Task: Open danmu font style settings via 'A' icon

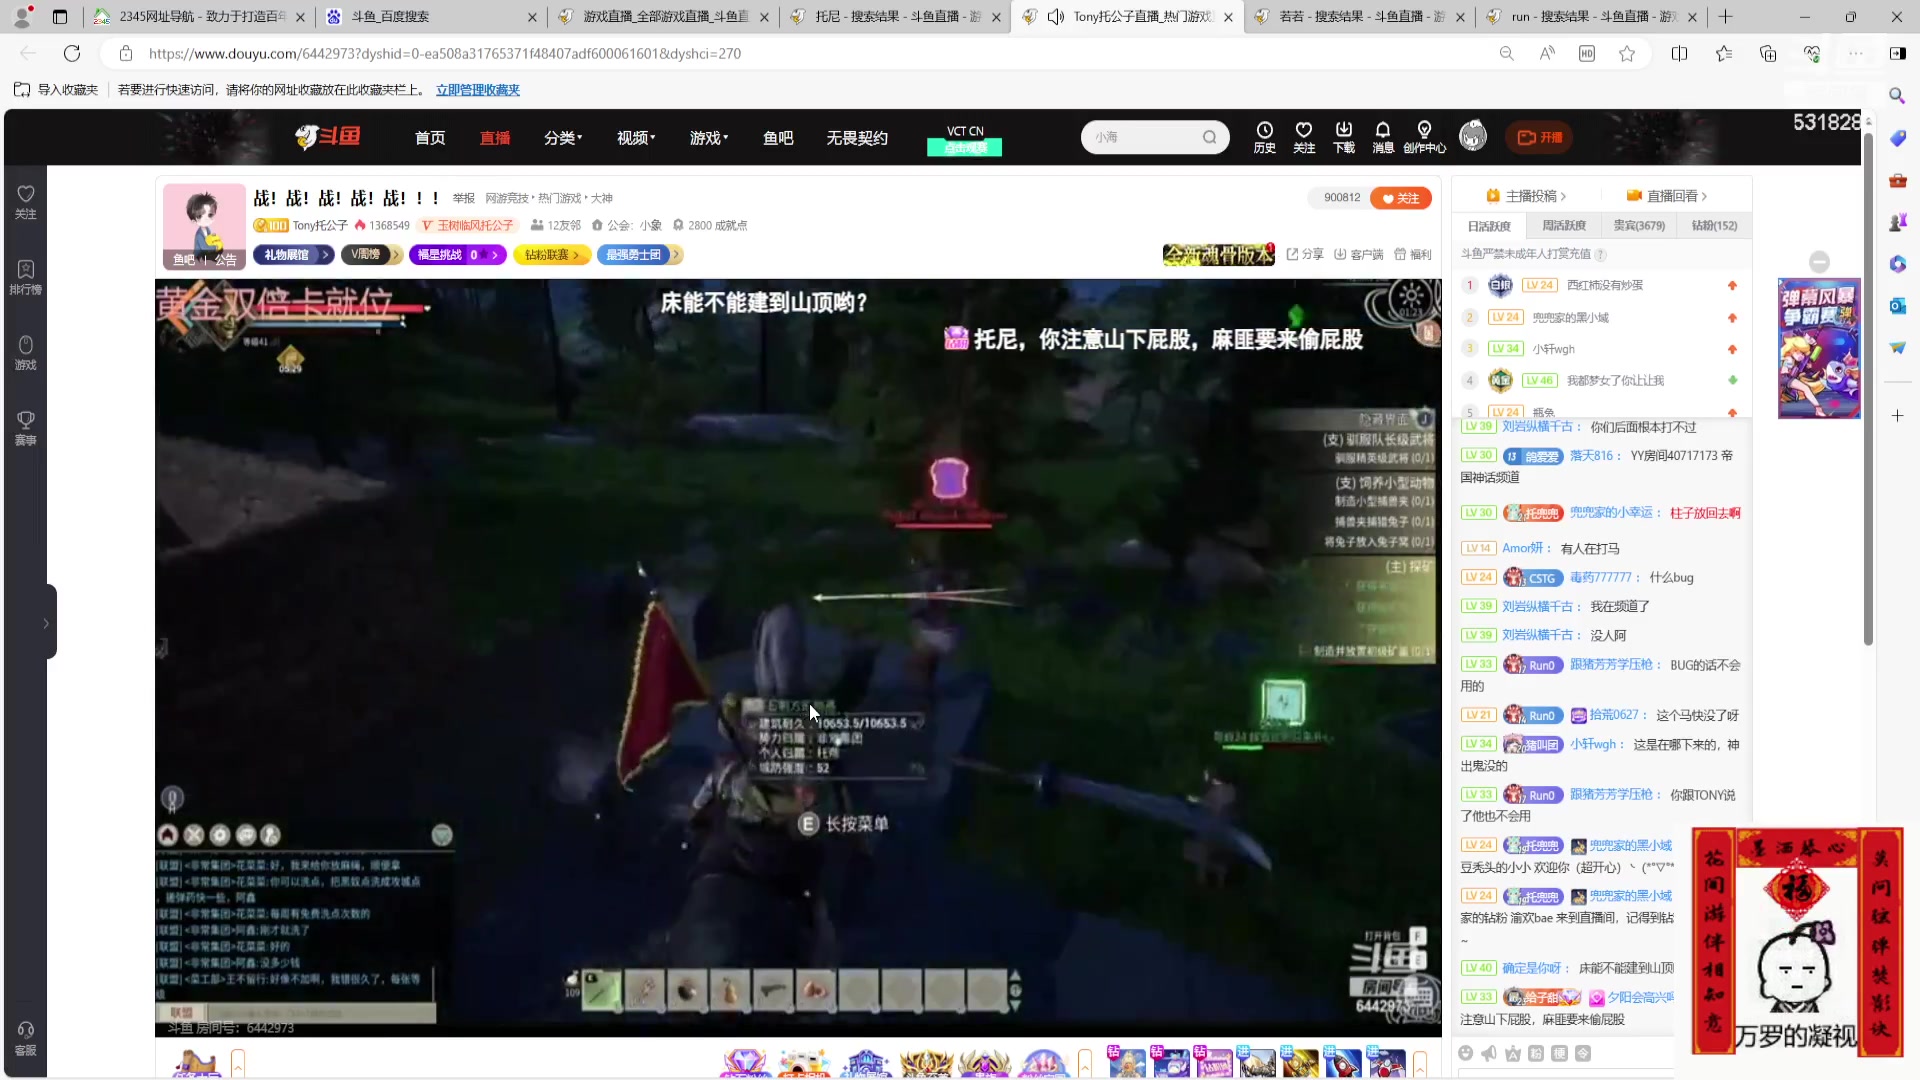Action: pyautogui.click(x=1512, y=1053)
